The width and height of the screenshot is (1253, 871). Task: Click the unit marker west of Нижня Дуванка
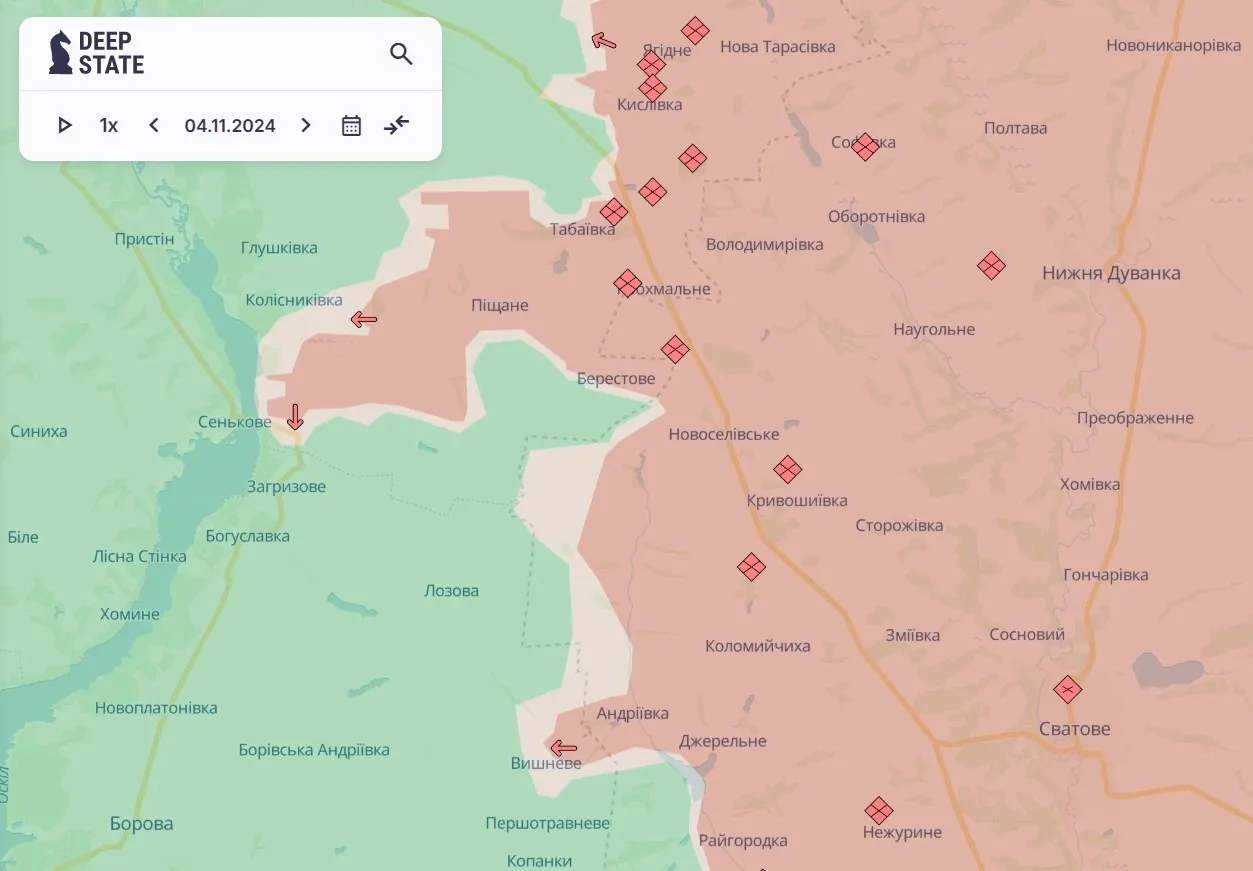(991, 266)
